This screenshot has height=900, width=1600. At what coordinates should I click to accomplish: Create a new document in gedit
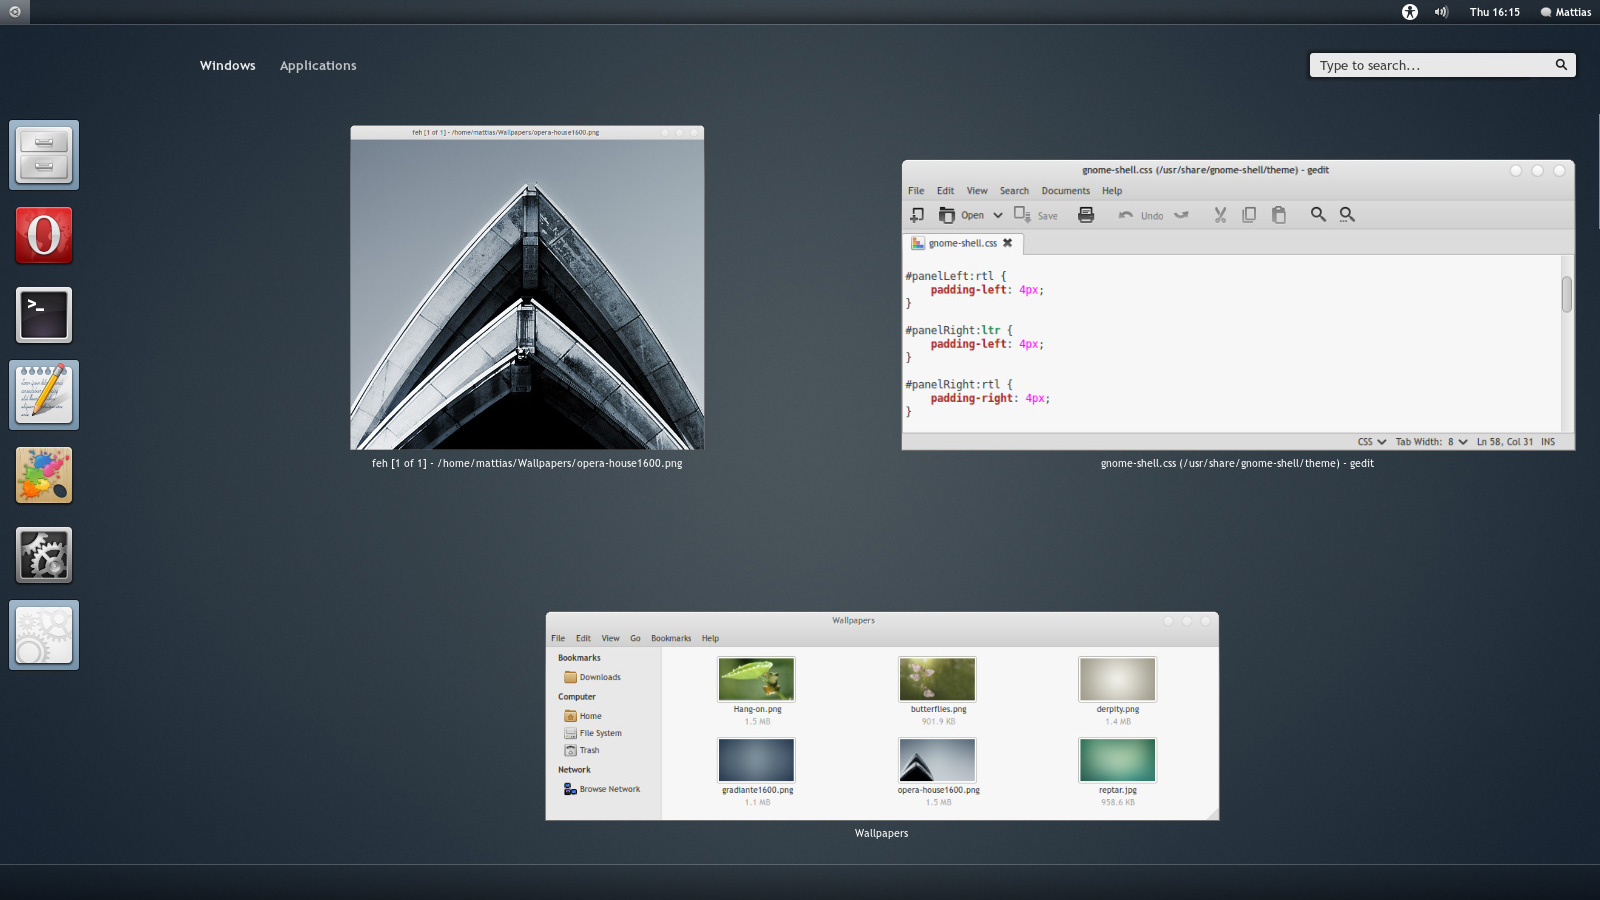(x=918, y=214)
